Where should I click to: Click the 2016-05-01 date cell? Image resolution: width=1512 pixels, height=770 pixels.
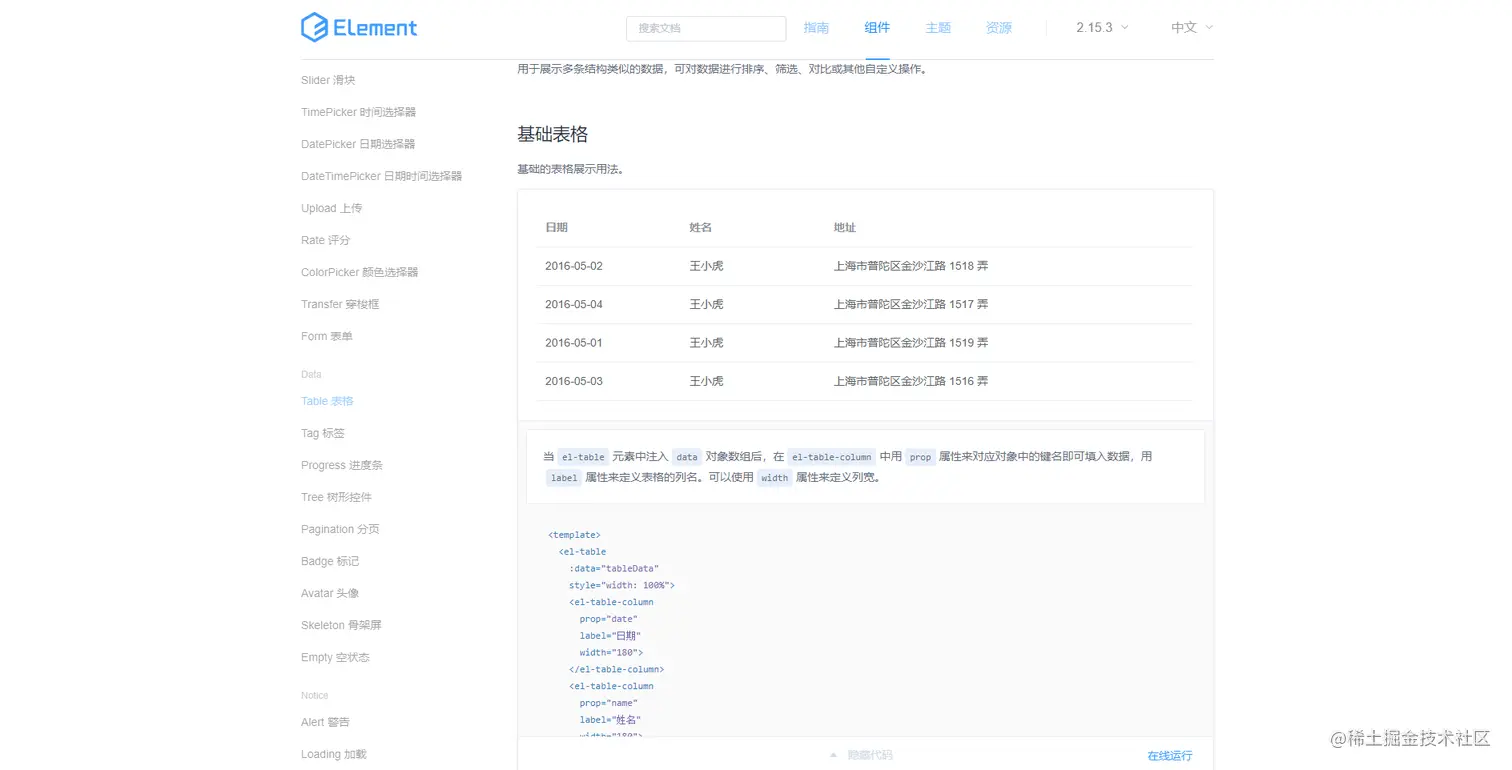coord(574,342)
